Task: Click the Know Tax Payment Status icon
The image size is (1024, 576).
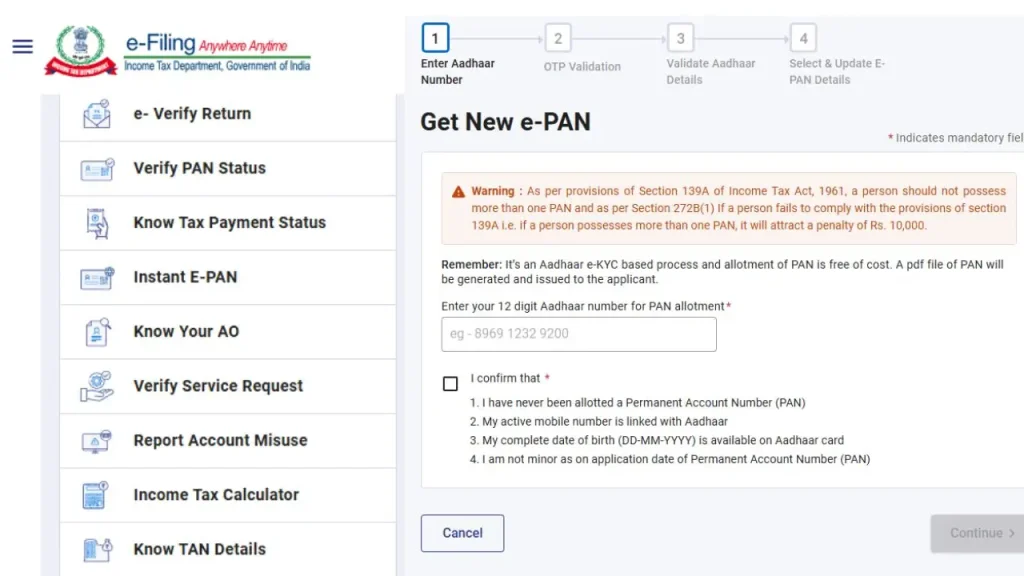Action: (95, 222)
